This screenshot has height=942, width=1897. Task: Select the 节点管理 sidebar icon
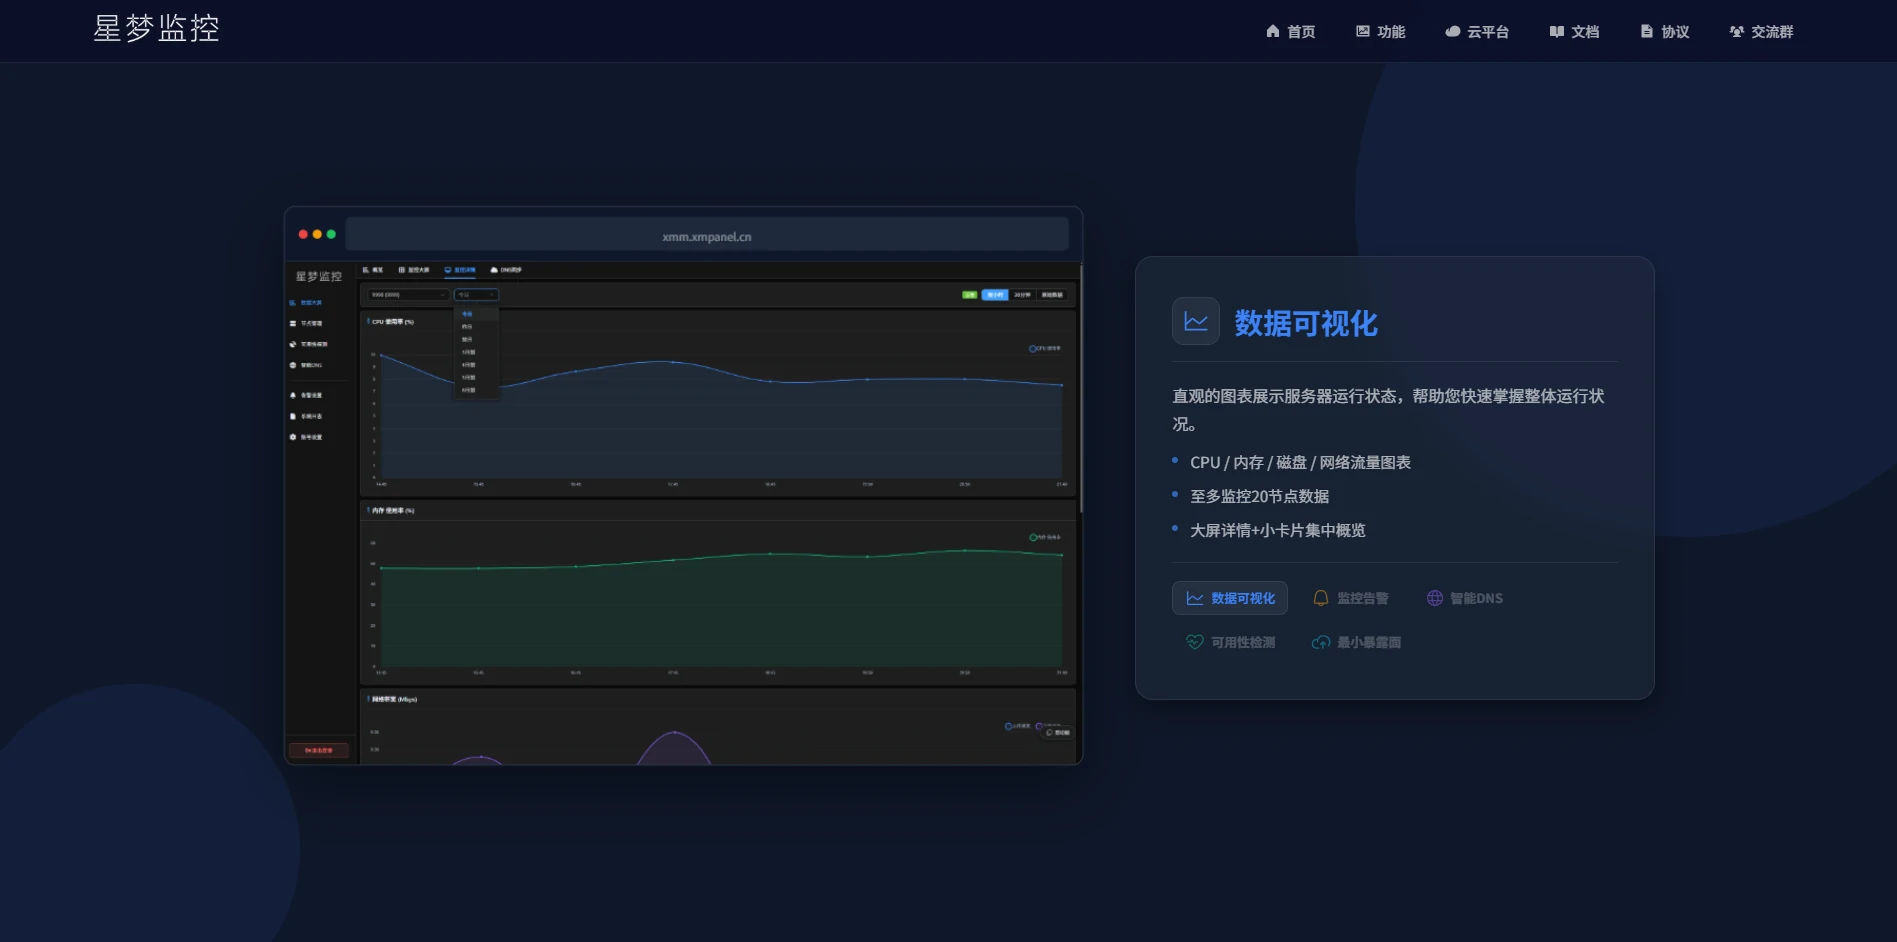293,324
